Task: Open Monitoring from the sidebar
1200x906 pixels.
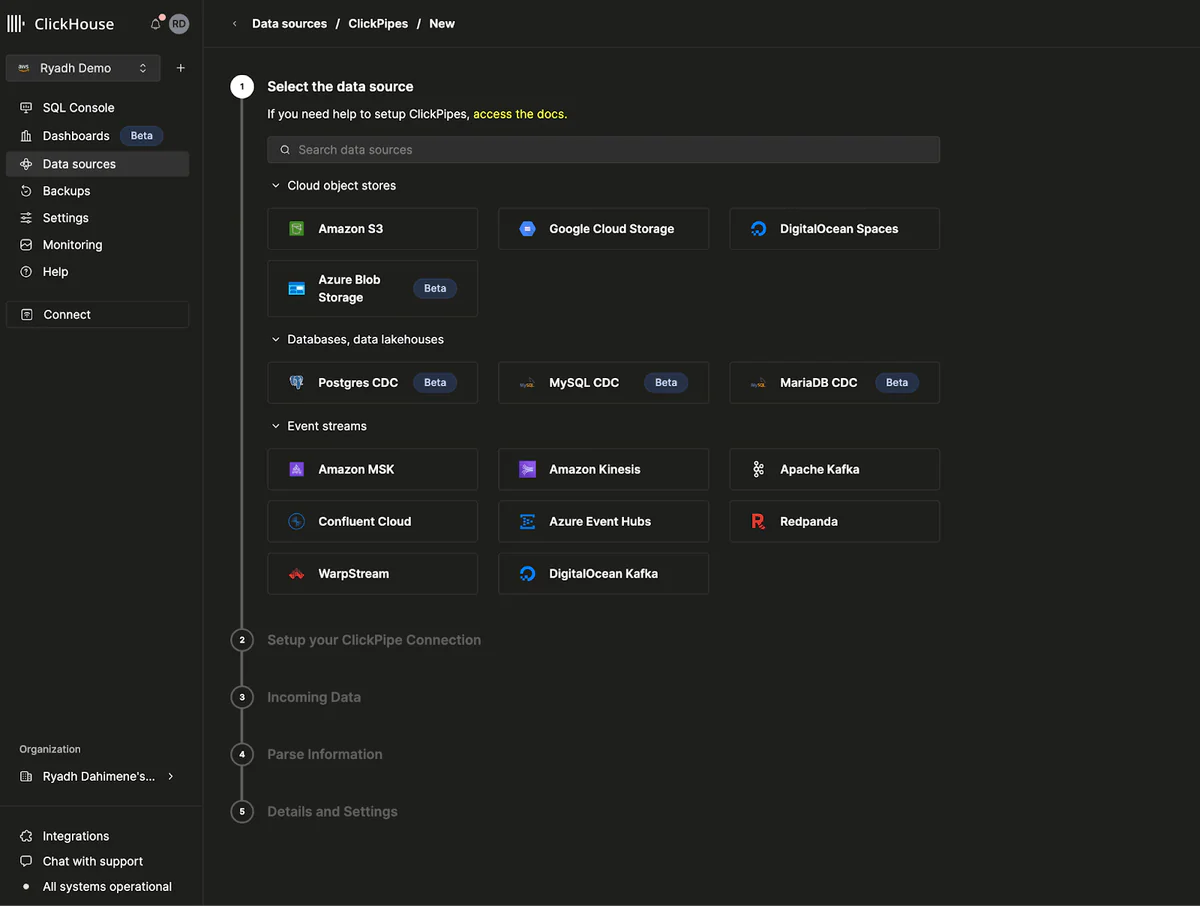Action: [72, 244]
